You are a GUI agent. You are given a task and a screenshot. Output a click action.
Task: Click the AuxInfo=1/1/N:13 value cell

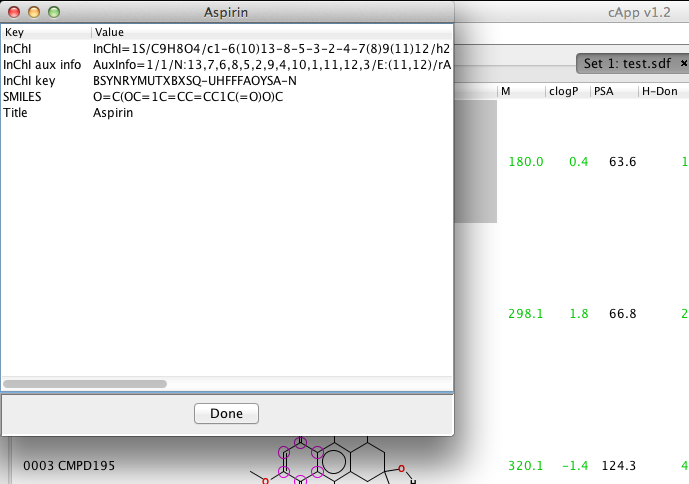pyautogui.click(x=272, y=65)
